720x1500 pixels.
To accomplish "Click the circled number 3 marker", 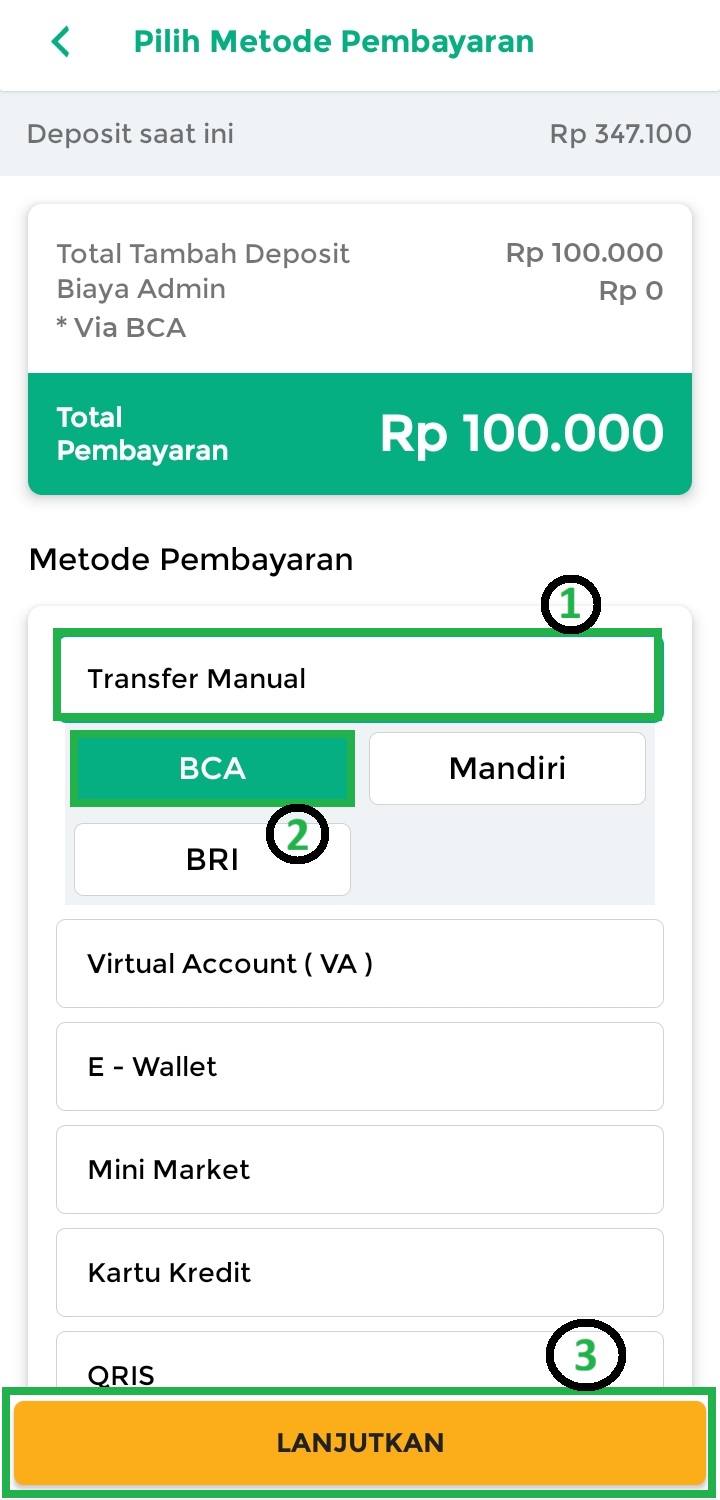I will tap(585, 1355).
